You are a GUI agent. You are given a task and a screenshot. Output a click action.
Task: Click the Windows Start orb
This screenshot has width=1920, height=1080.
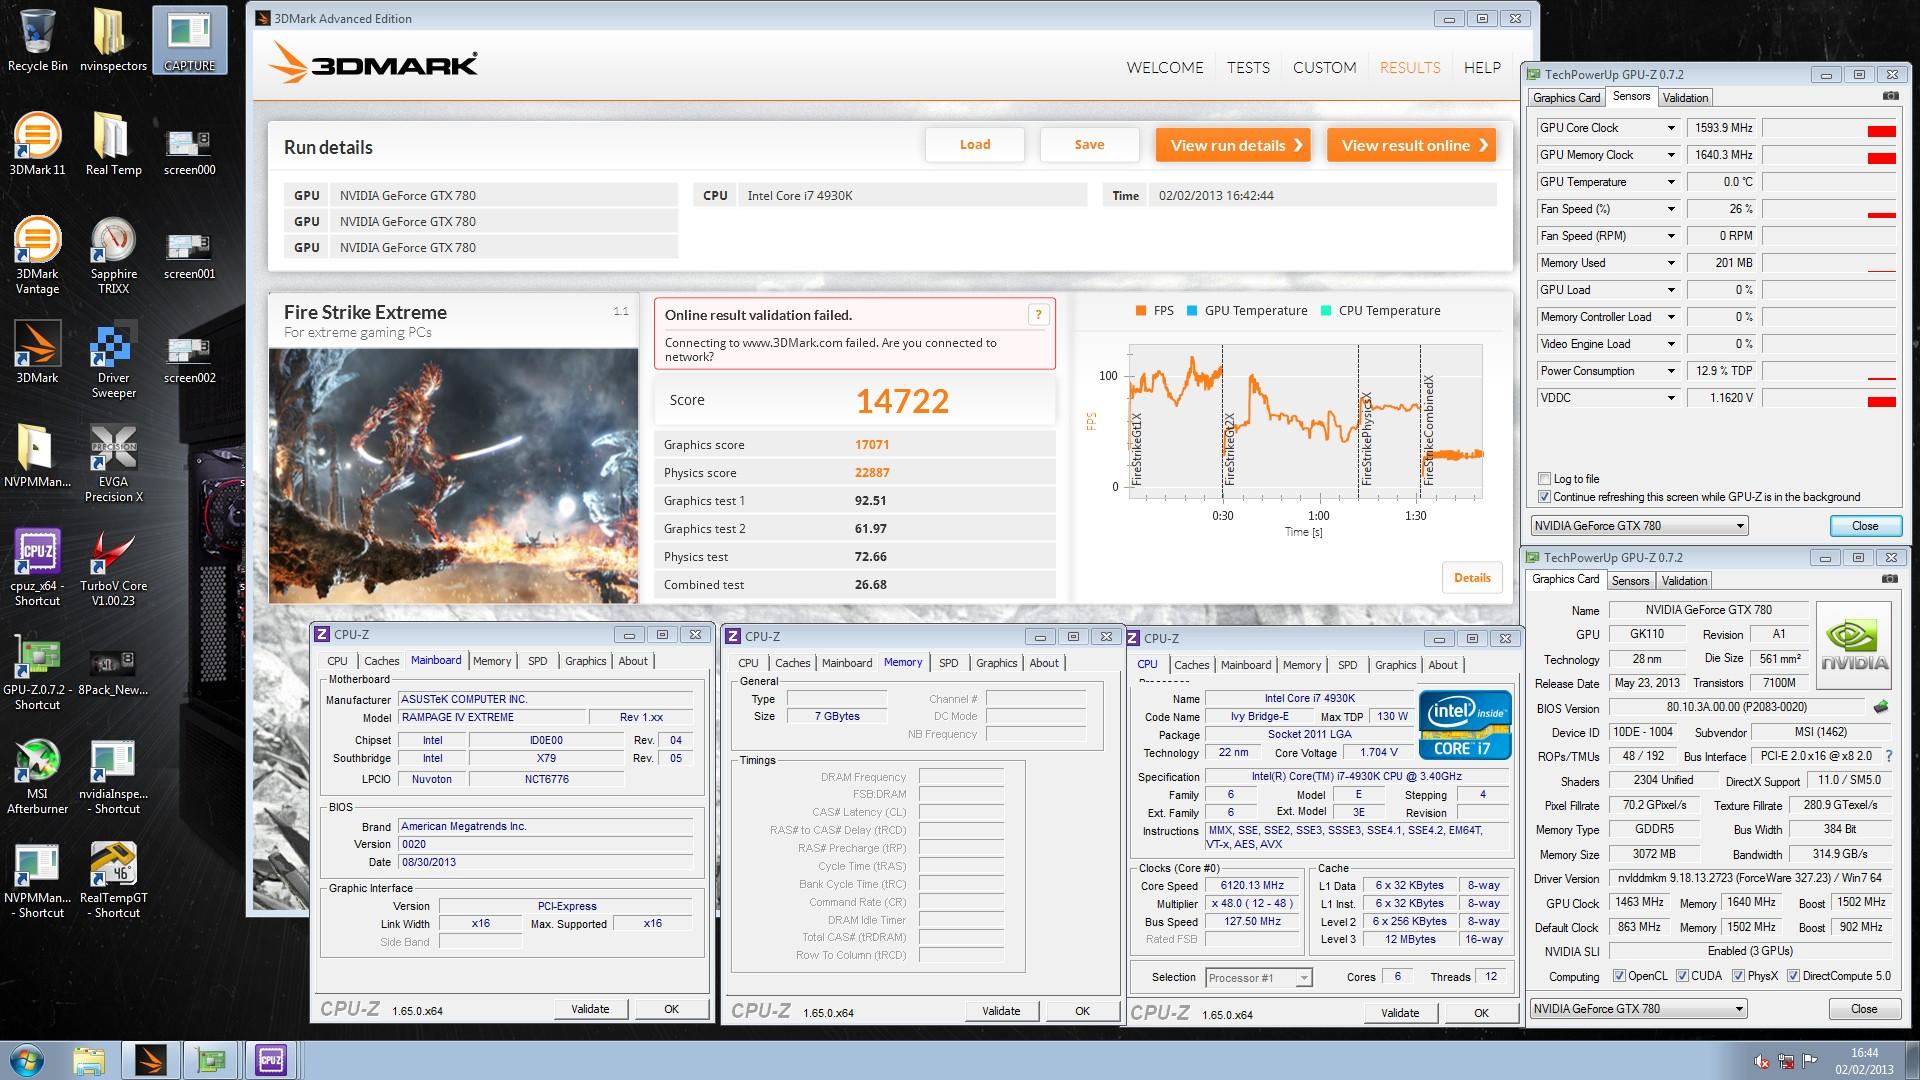click(x=27, y=1060)
